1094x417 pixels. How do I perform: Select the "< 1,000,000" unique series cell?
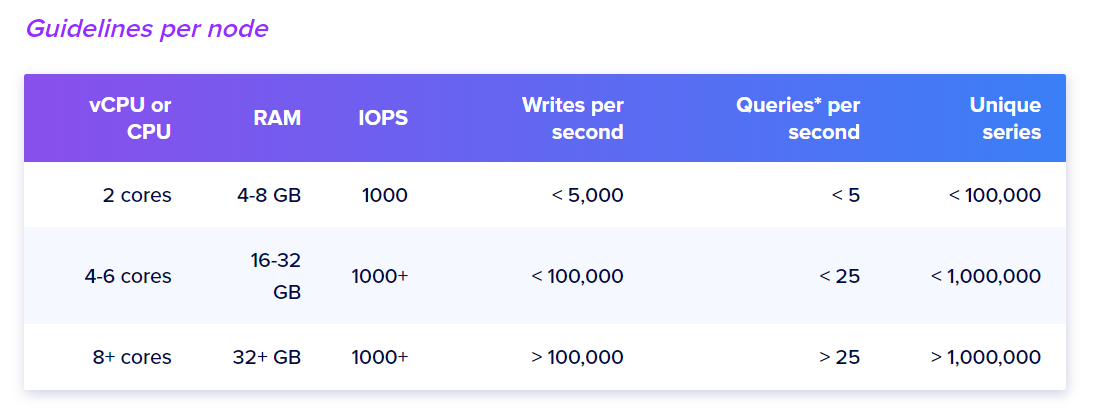986,276
